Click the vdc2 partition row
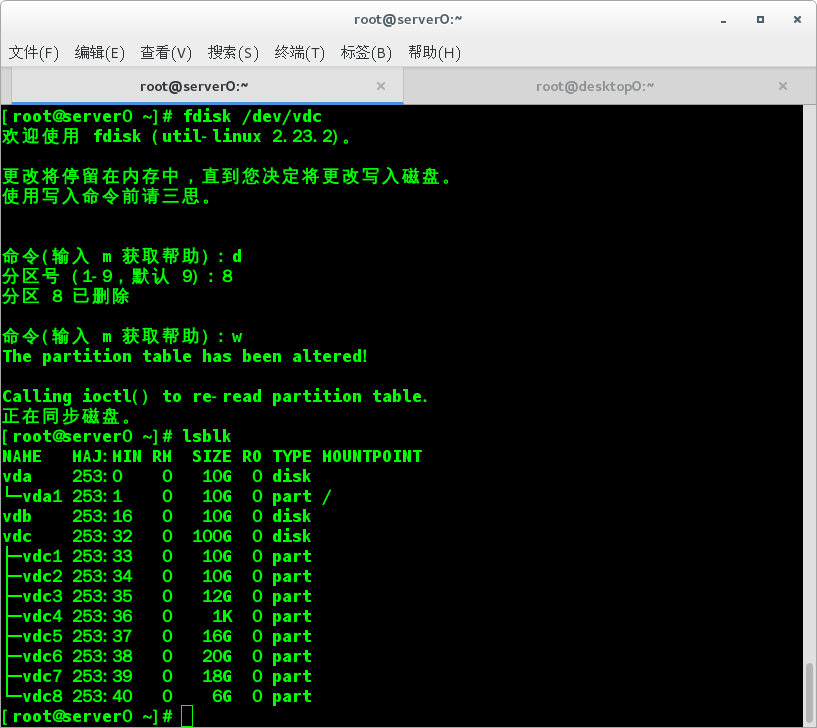Viewport: 817px width, 728px height. 157,576
